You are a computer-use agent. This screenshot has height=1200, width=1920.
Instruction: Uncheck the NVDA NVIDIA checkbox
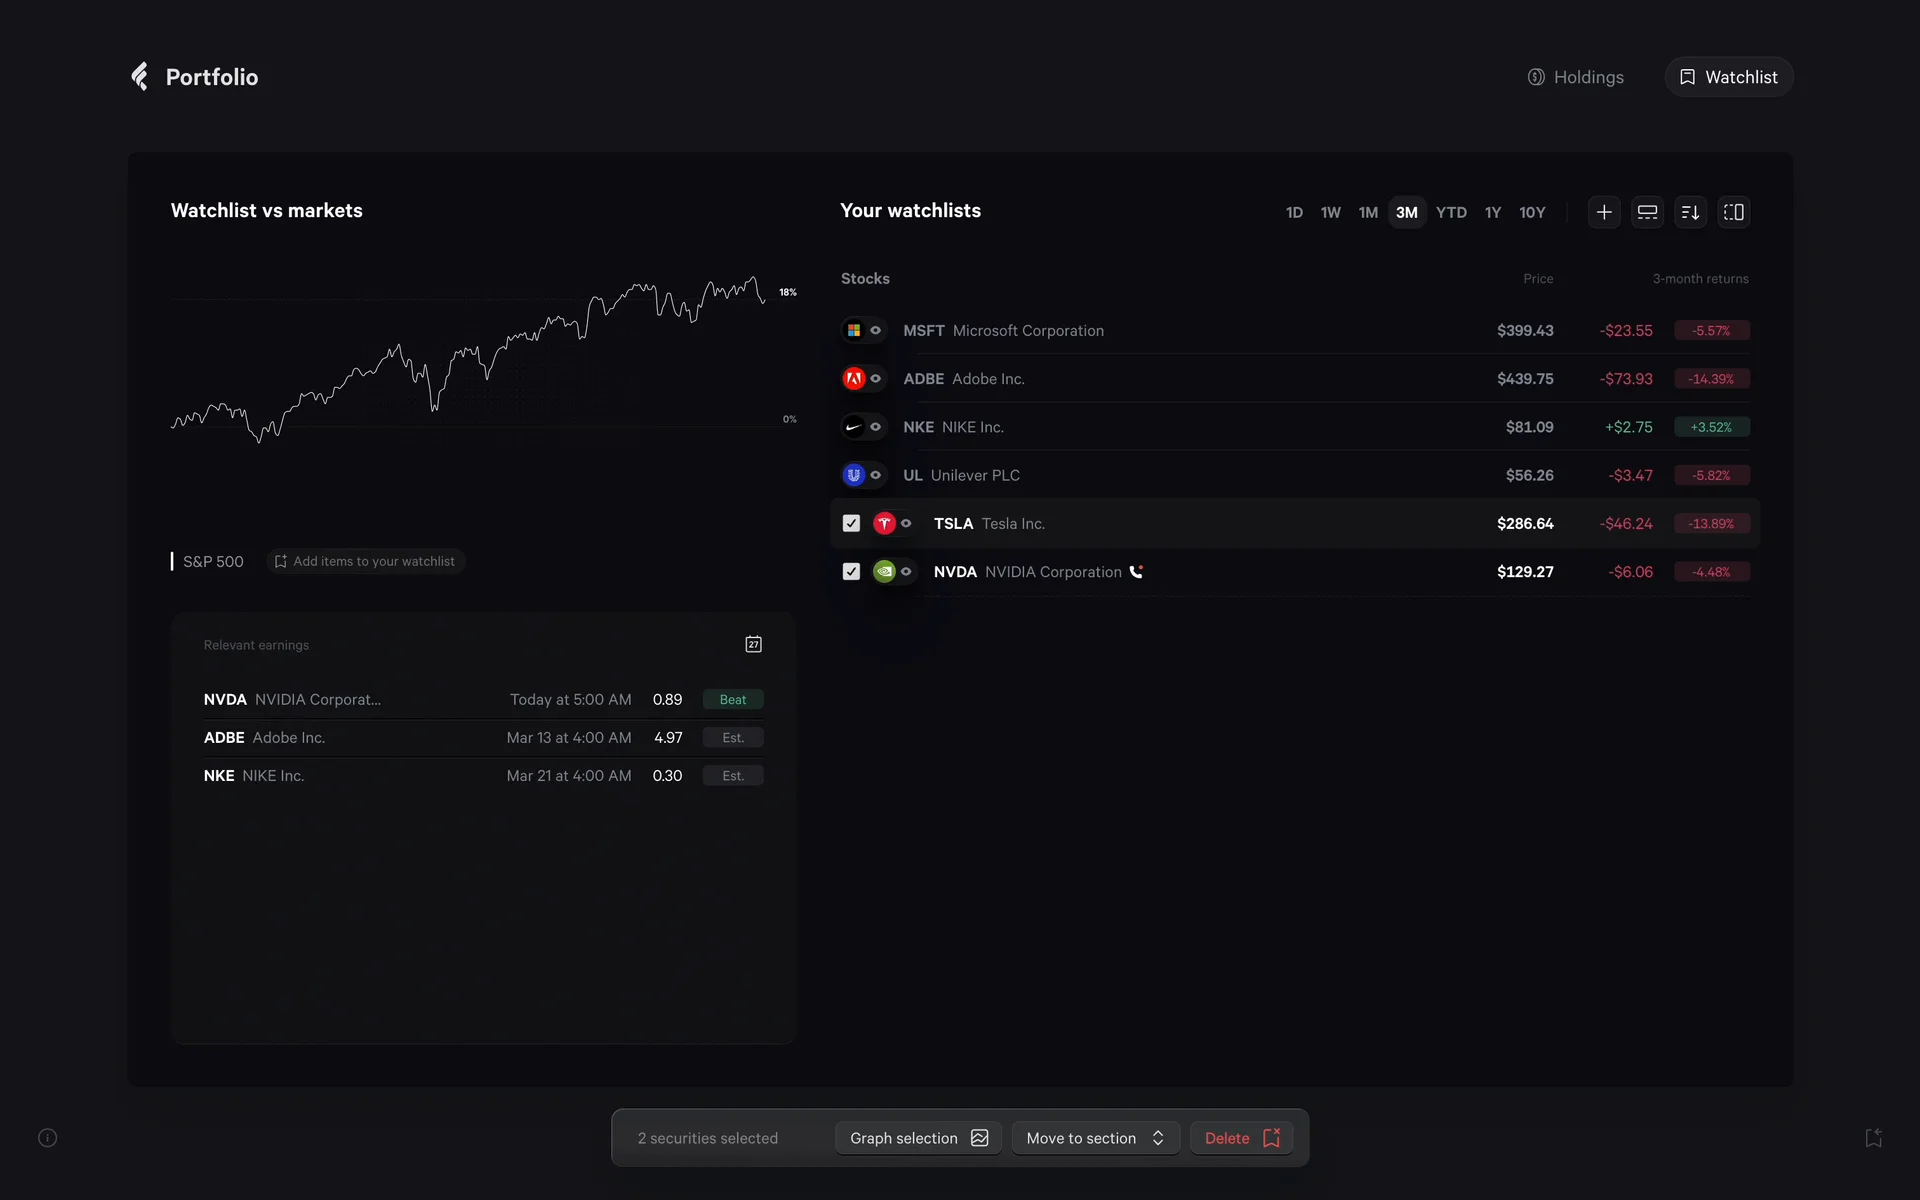click(851, 572)
